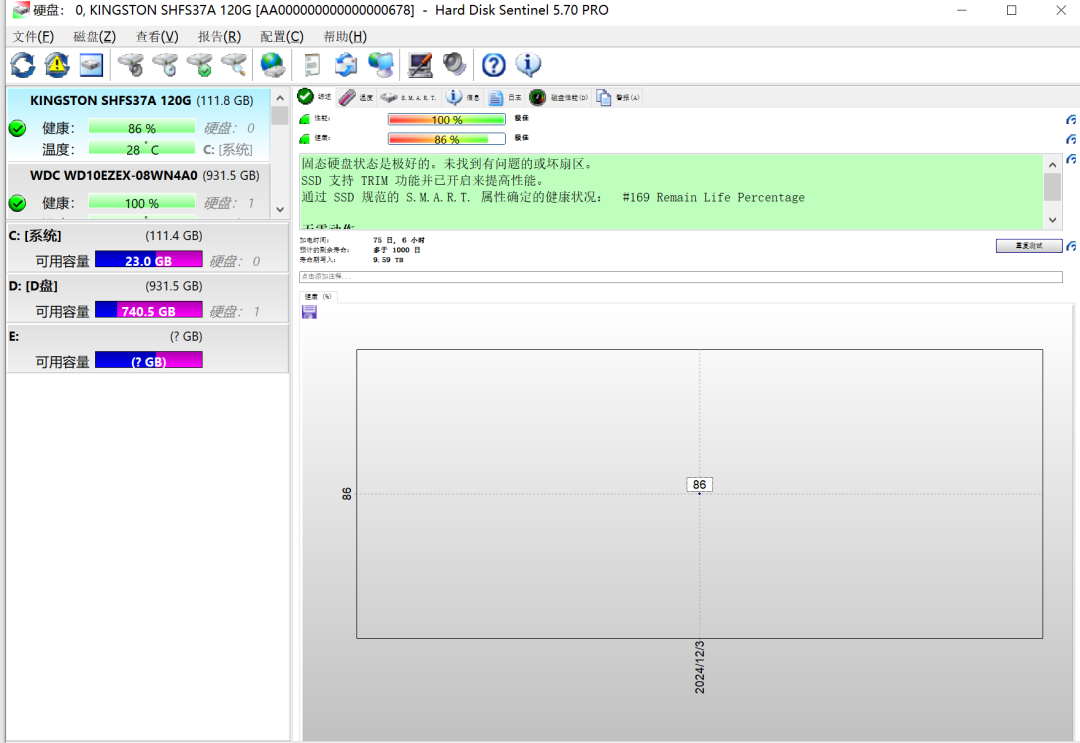Click the globe with monitor toolbar icon

pos(381,65)
